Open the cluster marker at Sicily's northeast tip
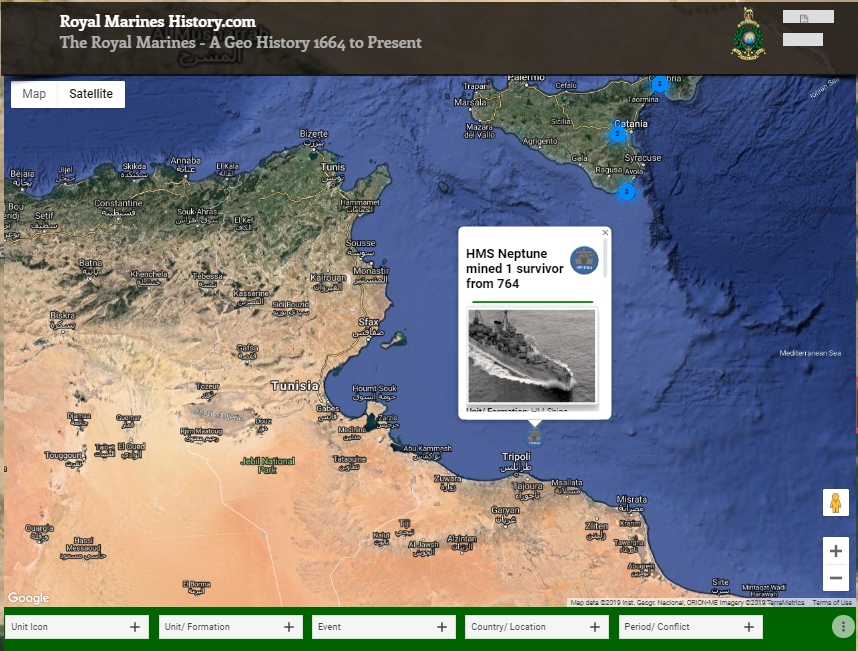858x651 pixels. point(659,84)
